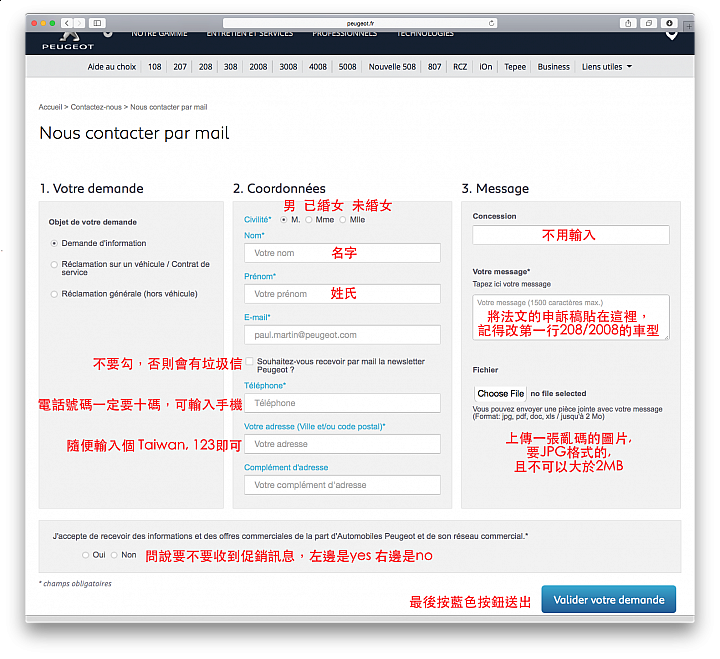The height and width of the screenshot is (659, 720).
Task: Open the 807 model menu item
Action: [434, 67]
